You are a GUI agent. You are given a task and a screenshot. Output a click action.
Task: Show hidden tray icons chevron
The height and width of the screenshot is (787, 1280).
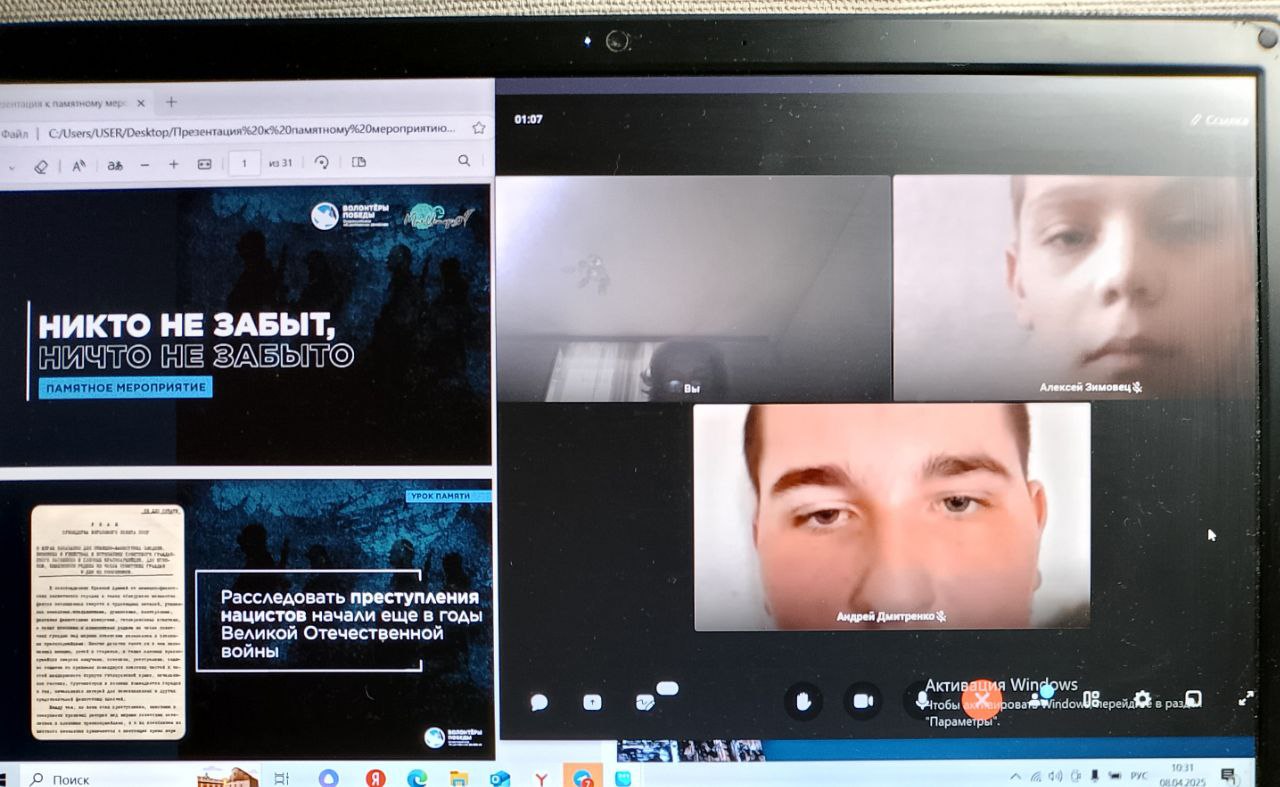1016,776
